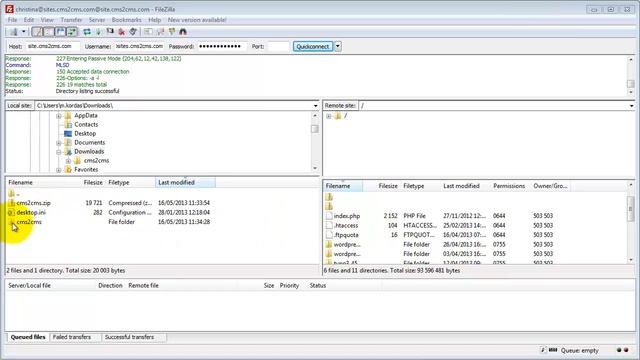
Task: Open the Bookmarks menu
Action: (127, 20)
